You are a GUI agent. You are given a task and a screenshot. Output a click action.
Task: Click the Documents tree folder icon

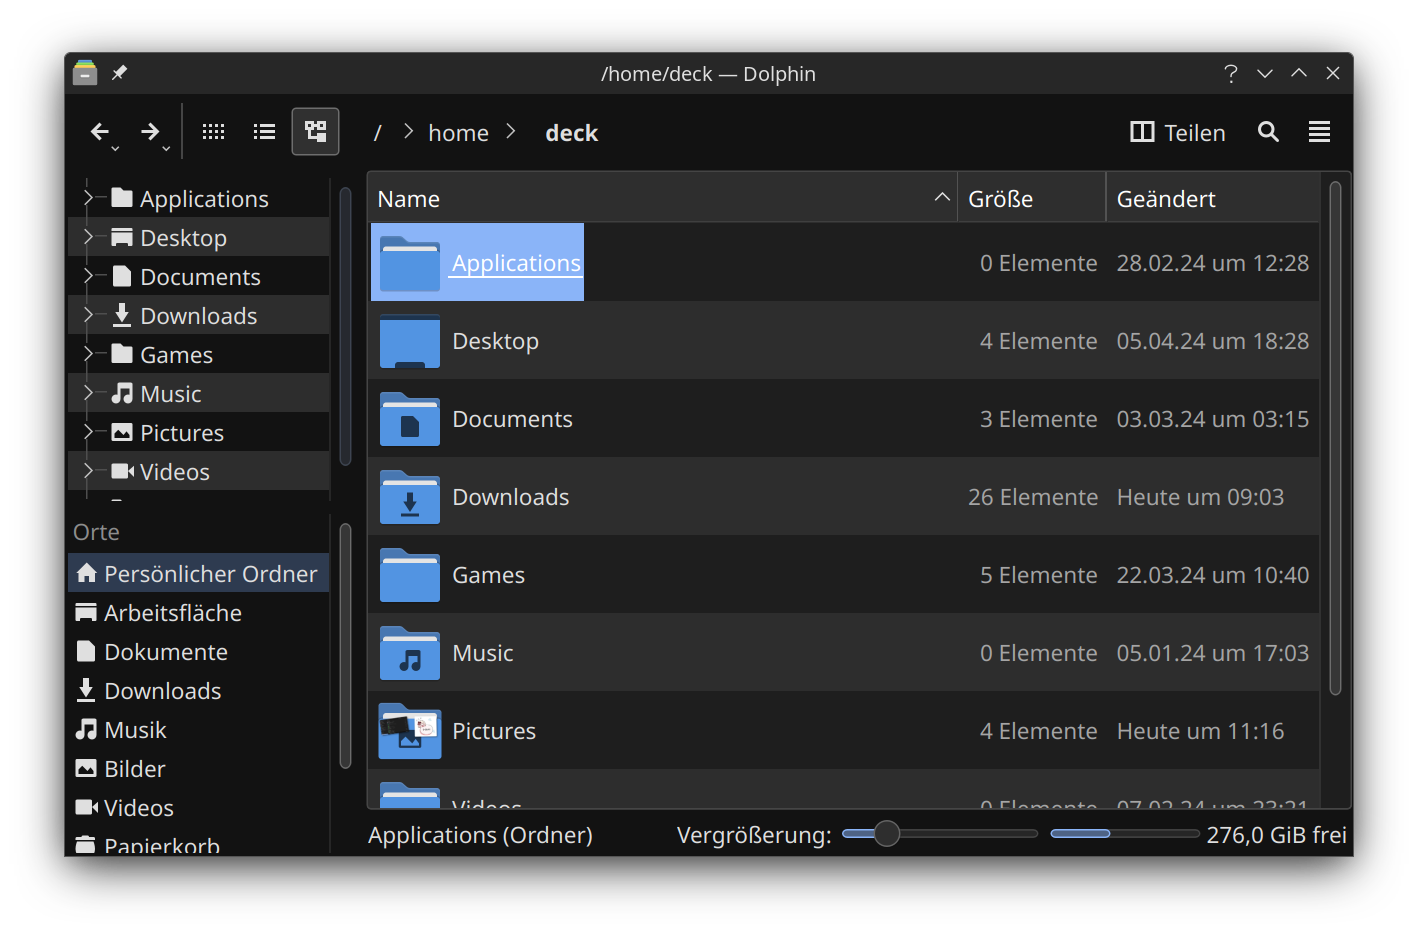click(122, 276)
